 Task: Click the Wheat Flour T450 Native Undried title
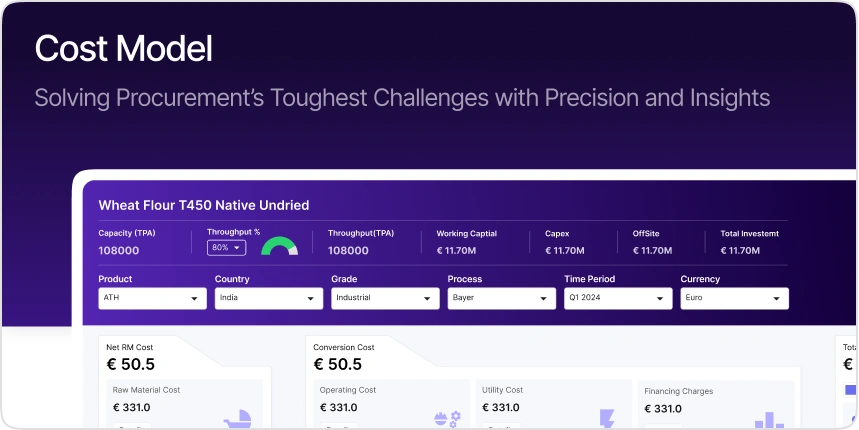[203, 205]
